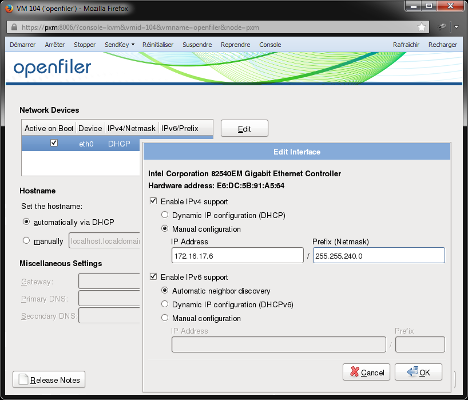Click the Device column header
The image size is (468, 400).
pyautogui.click(x=90, y=128)
